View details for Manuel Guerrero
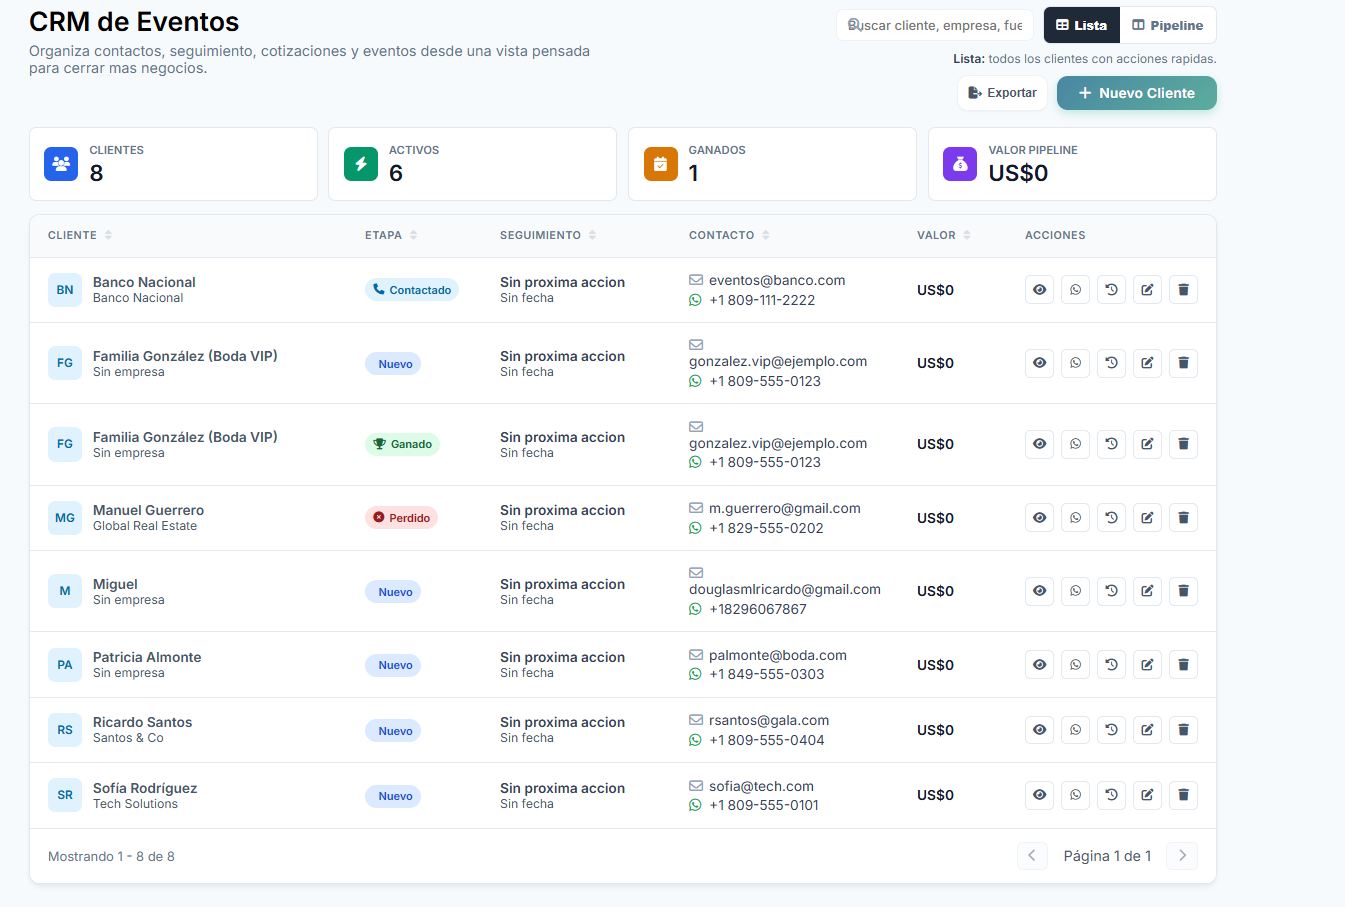Image resolution: width=1345 pixels, height=907 pixels. click(x=1039, y=518)
